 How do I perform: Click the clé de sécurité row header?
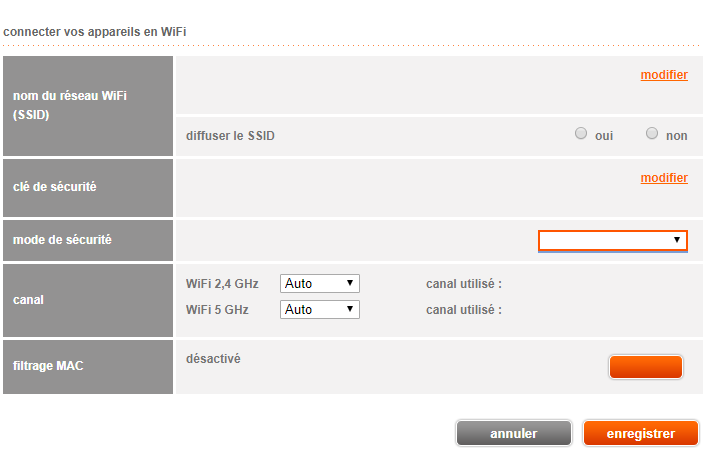pyautogui.click(x=54, y=187)
